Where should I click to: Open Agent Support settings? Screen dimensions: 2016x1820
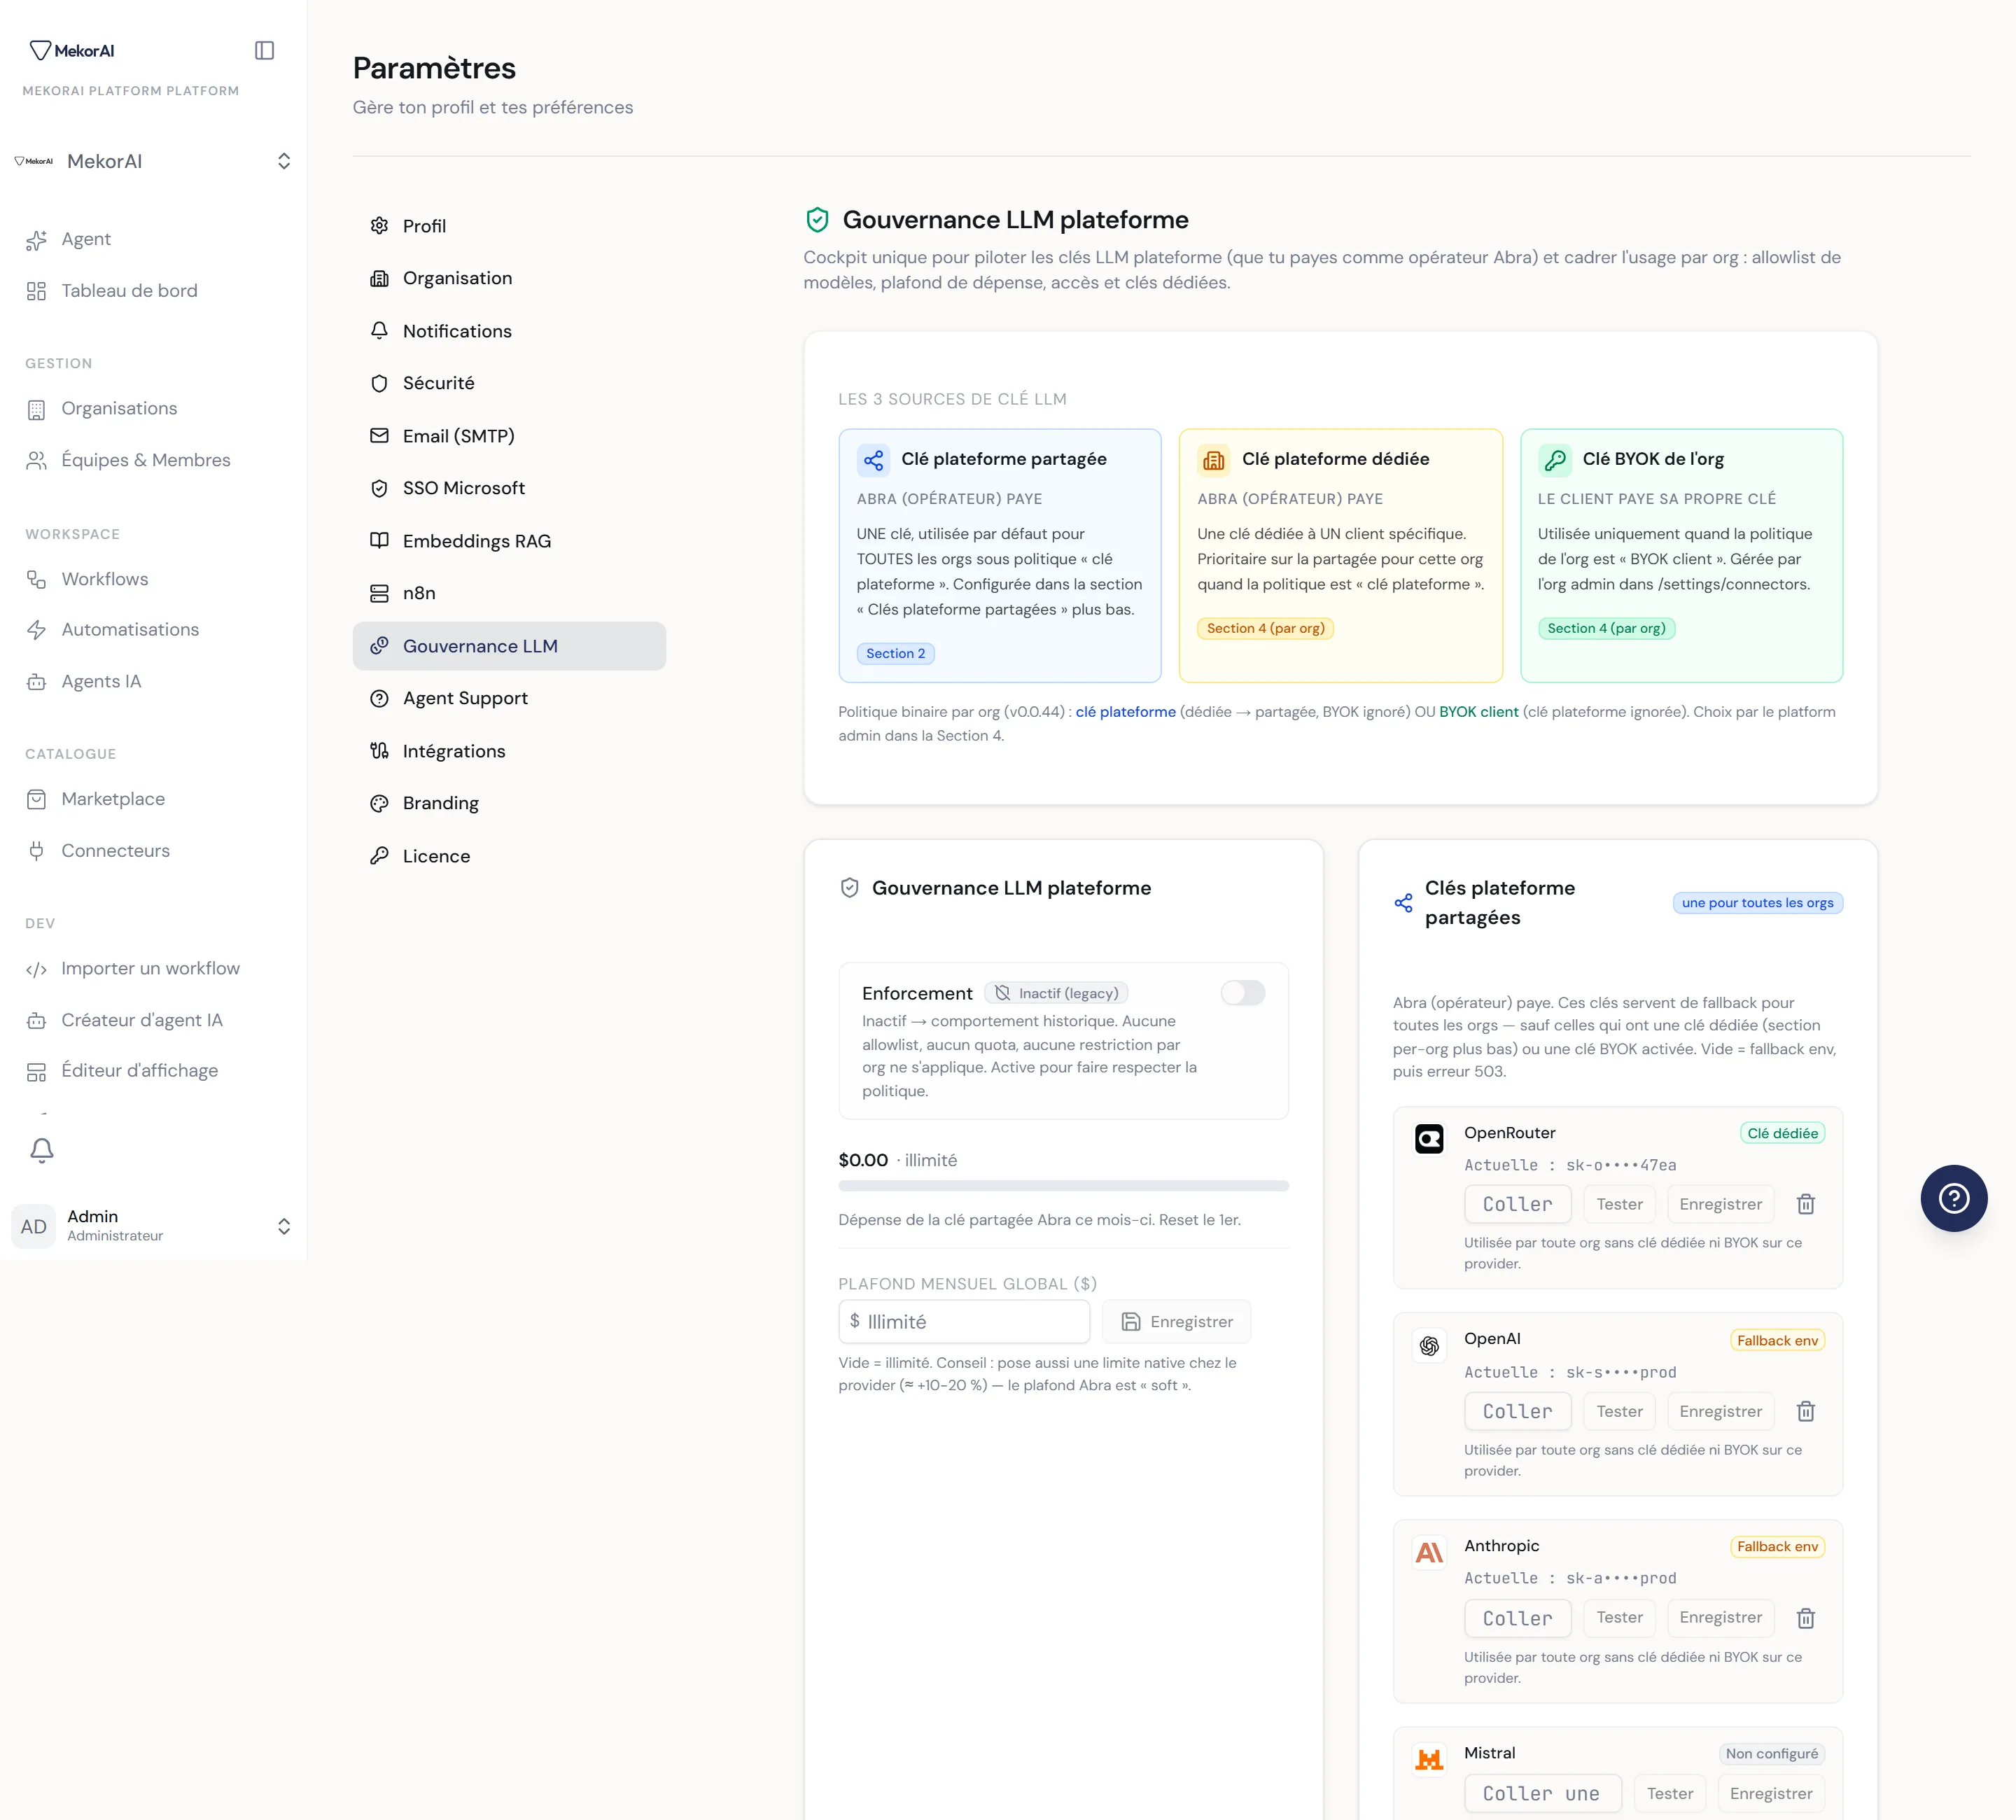click(509, 698)
